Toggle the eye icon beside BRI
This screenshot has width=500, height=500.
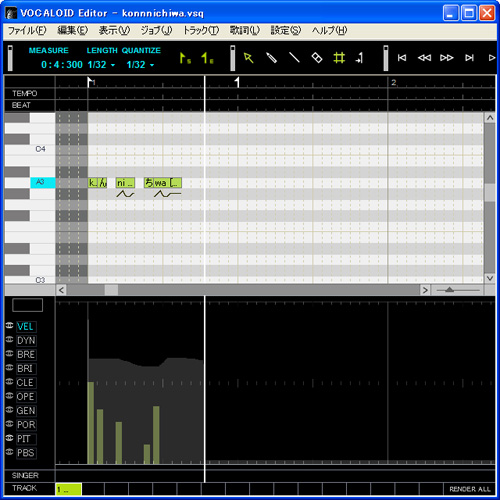(10, 367)
